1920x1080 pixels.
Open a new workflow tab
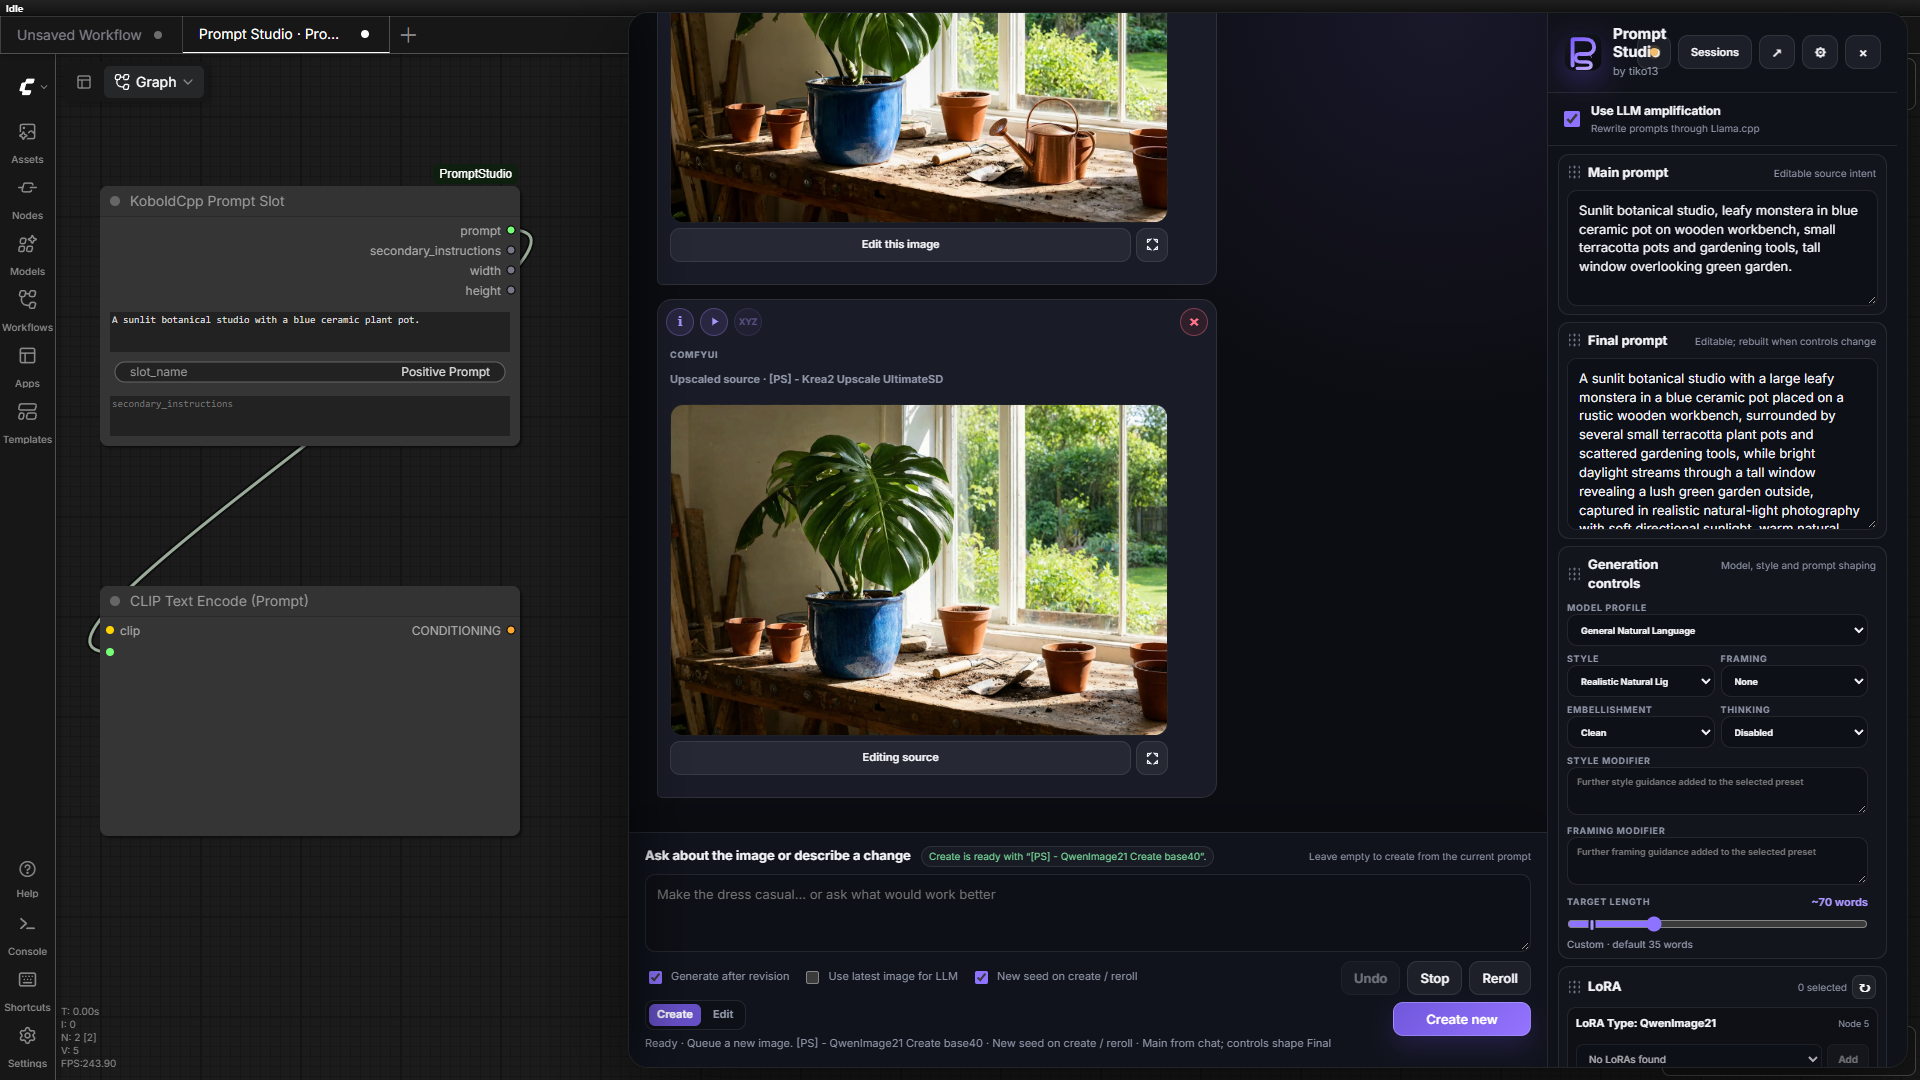pos(408,35)
